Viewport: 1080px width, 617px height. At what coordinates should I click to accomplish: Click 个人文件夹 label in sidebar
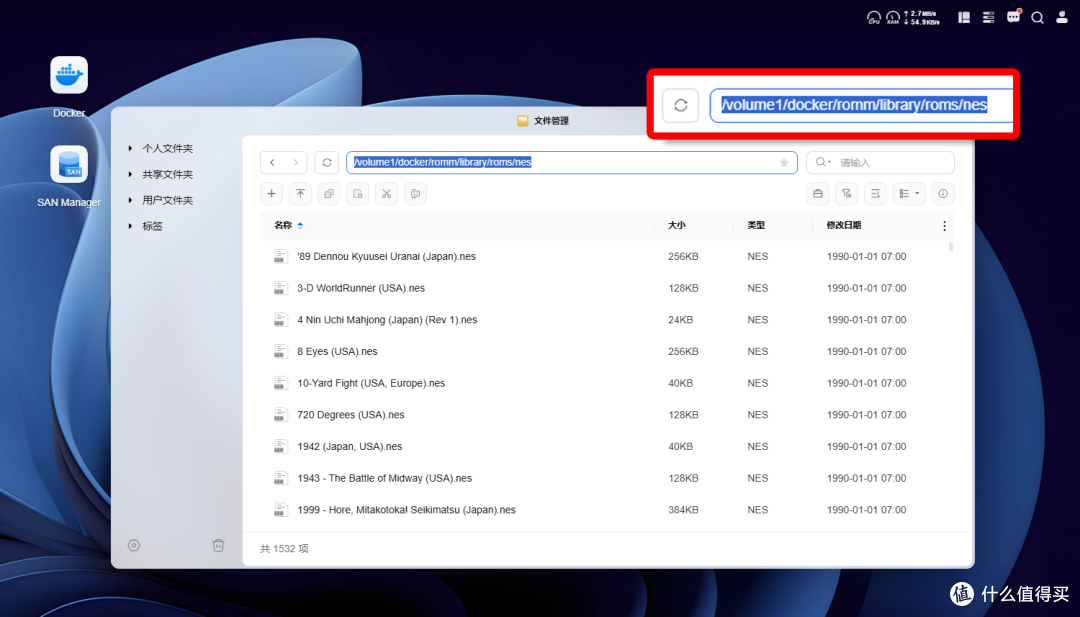click(167, 148)
